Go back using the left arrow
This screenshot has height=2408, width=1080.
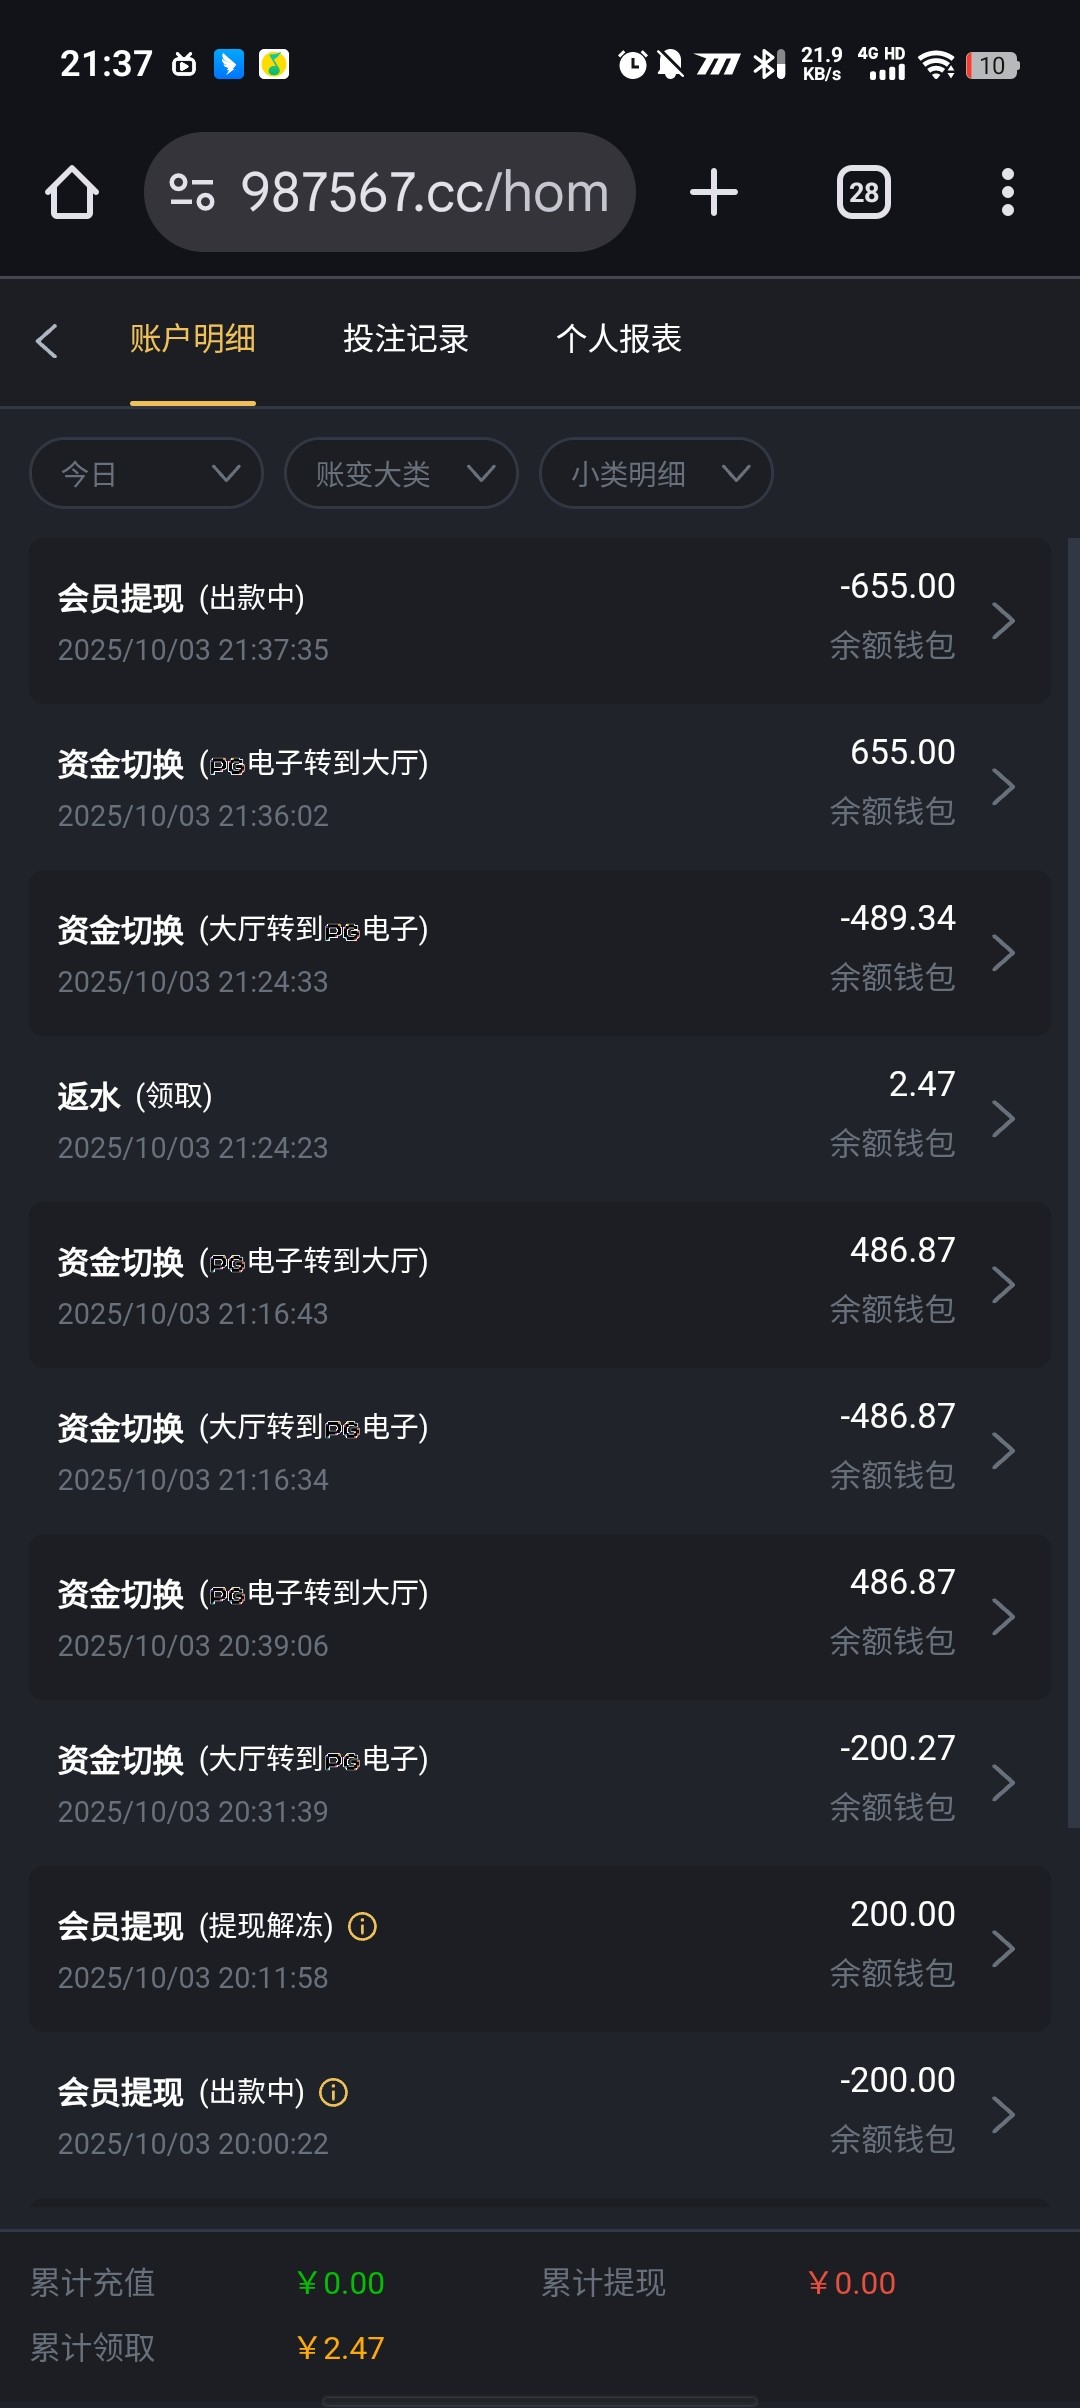[47, 341]
